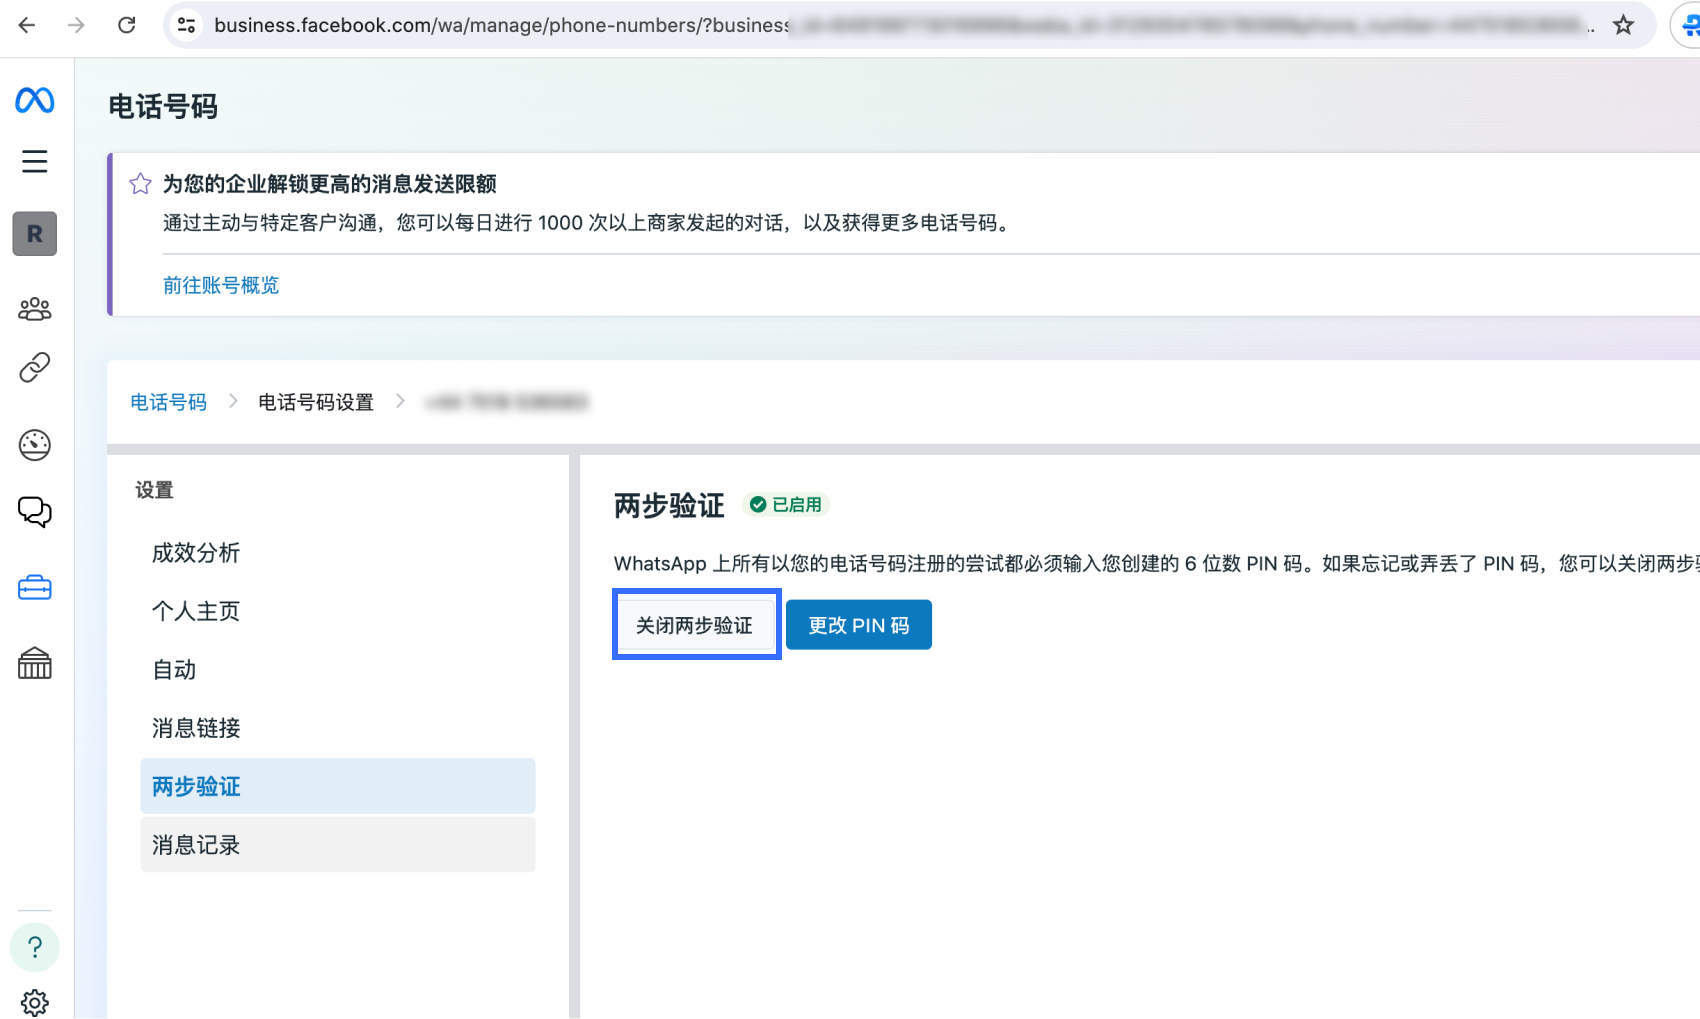Viewport: 1700px width, 1019px height.
Task: Open the hamburger menu in sidebar
Action: coord(35,161)
